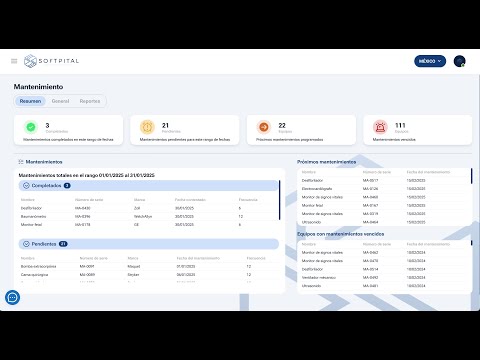480x360 pixels.
Task: Open the 22 upcoming maintenance card
Action: 301,130
